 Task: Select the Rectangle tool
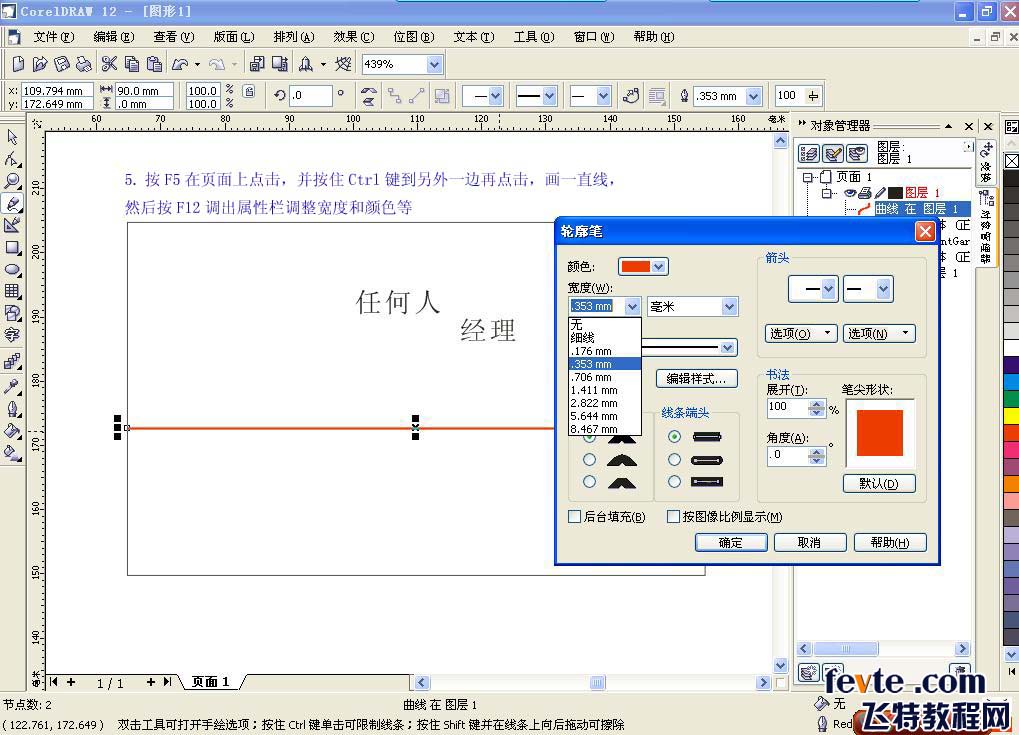coord(12,248)
